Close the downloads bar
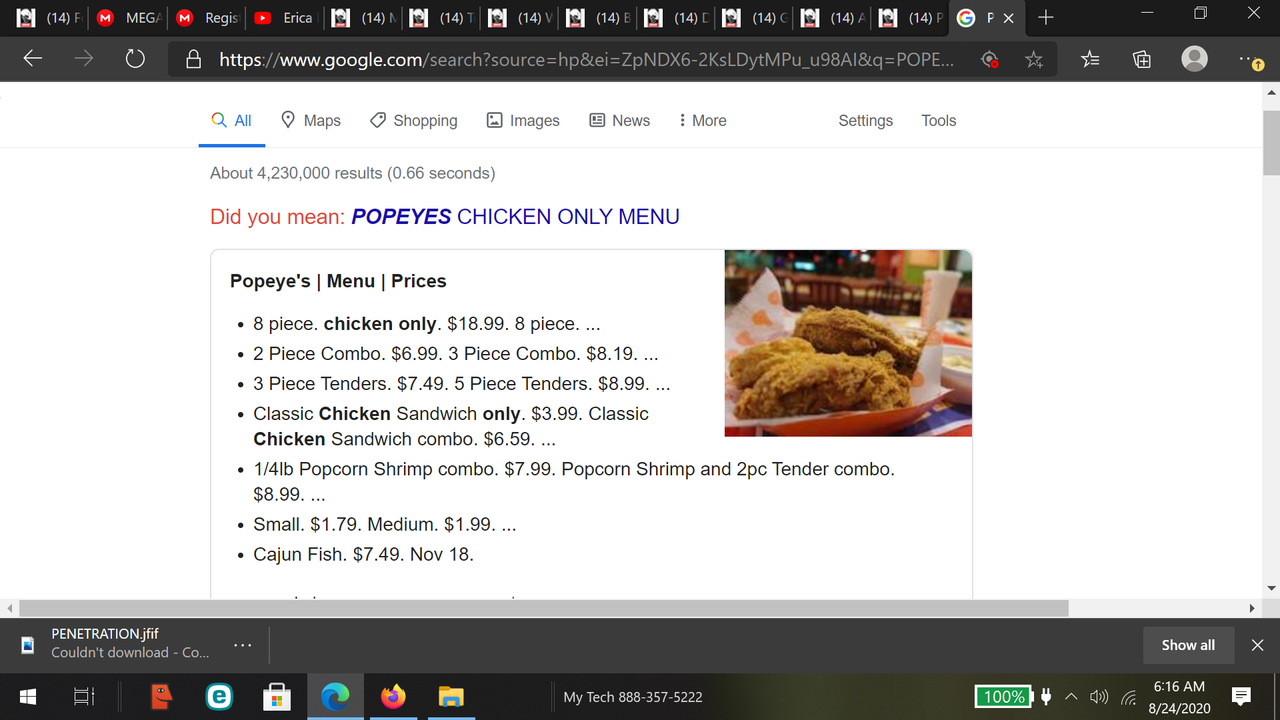1280x720 pixels. coord(1258,645)
